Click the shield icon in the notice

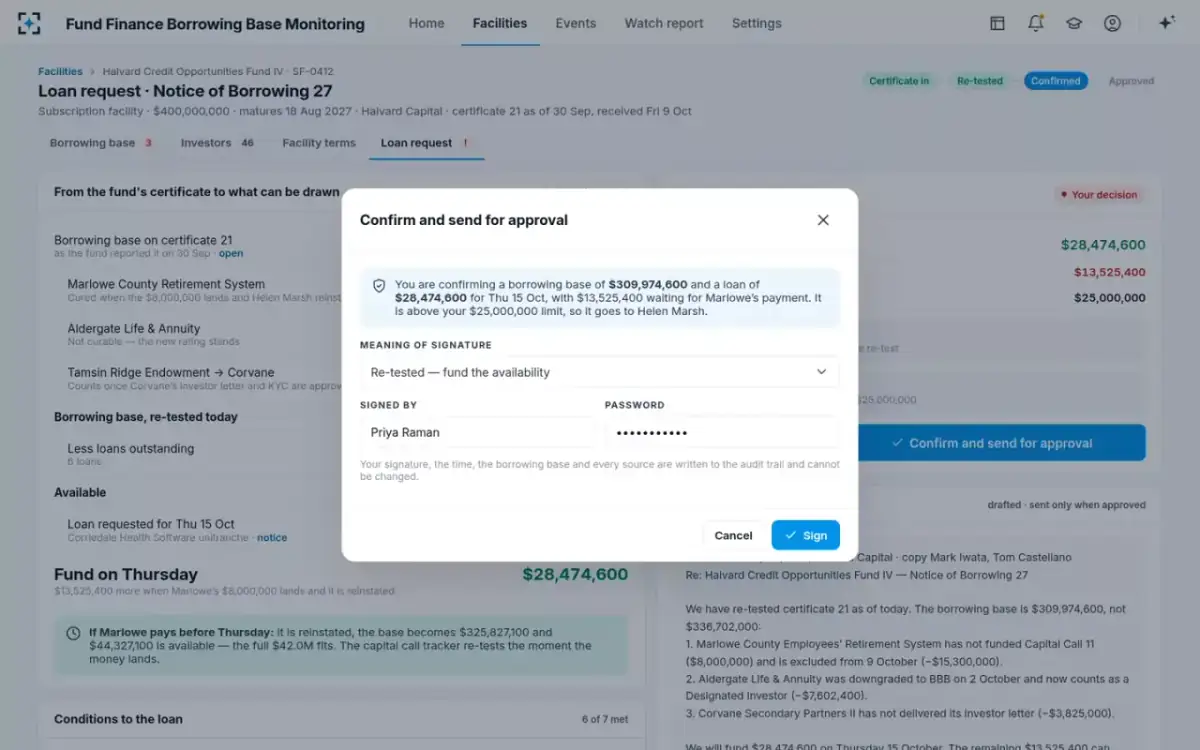tap(379, 285)
